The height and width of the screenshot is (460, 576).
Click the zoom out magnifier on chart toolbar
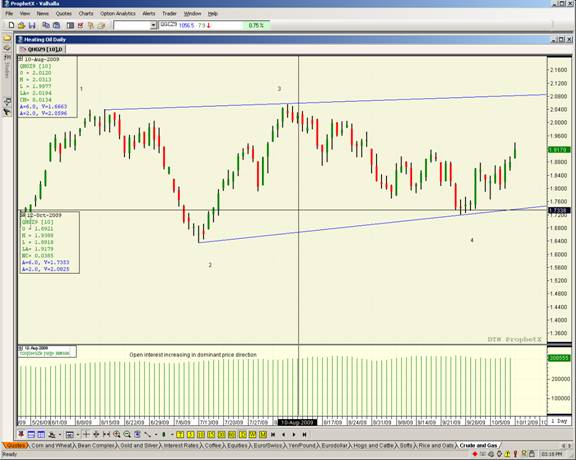pos(127,435)
